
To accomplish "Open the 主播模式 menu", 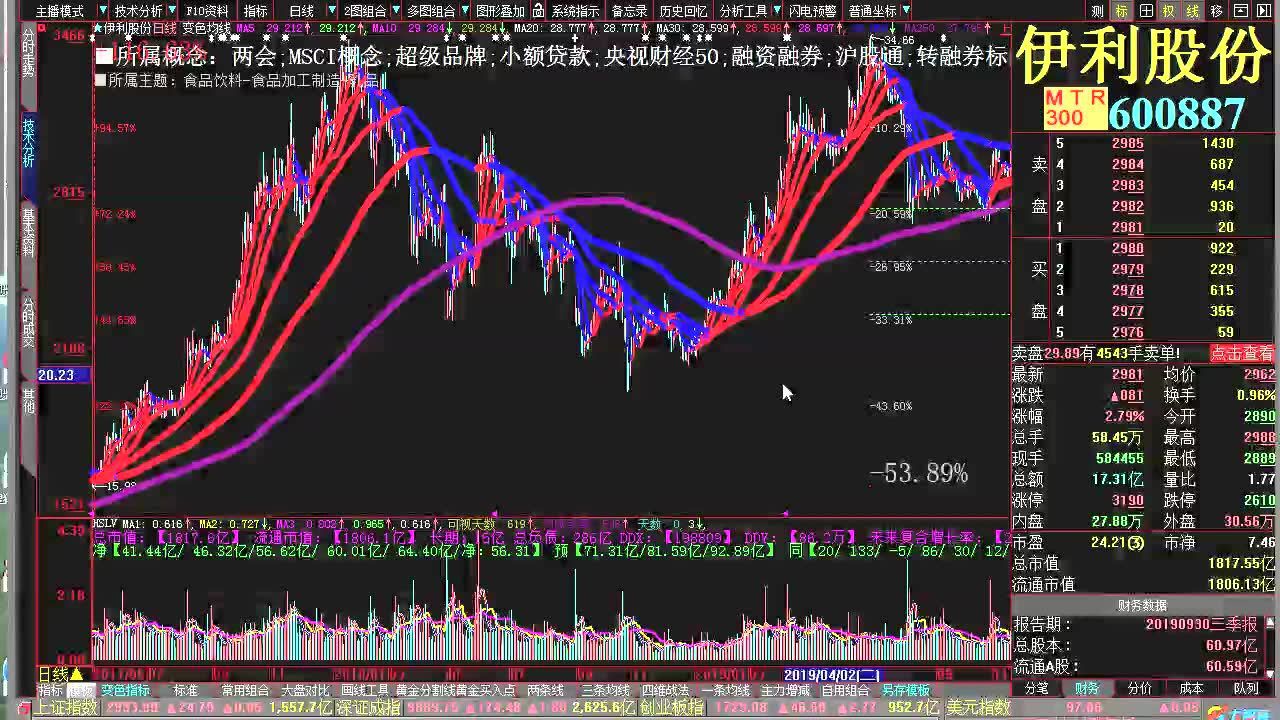I will pos(59,11).
